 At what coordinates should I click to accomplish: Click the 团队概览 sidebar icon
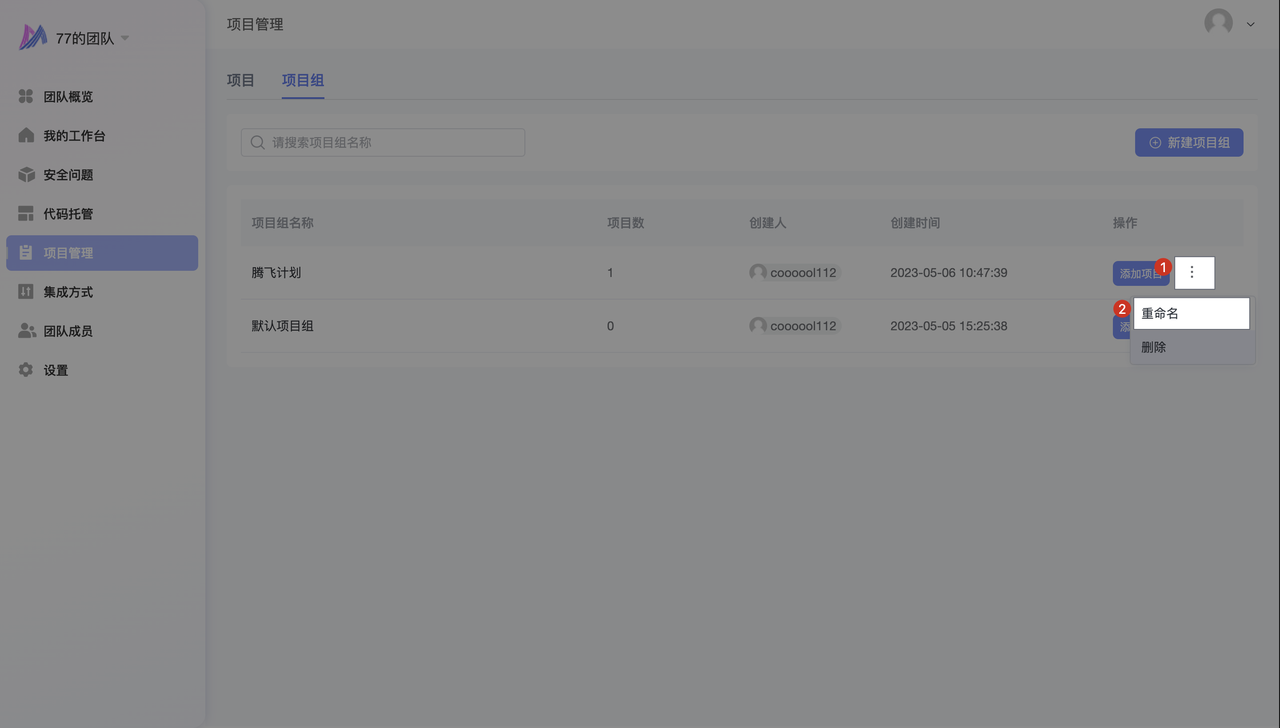[26, 97]
